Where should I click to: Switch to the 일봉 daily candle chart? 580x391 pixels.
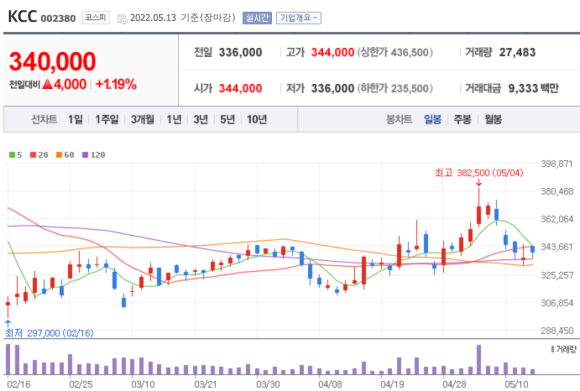pos(432,119)
